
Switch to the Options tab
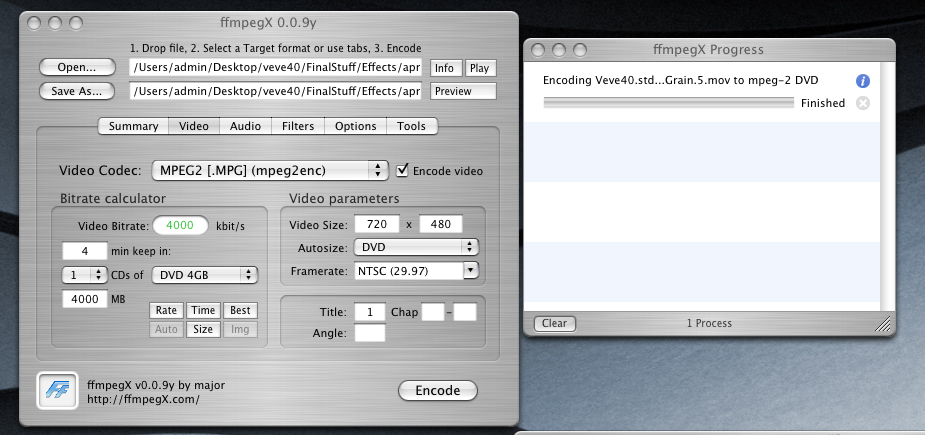coord(356,126)
